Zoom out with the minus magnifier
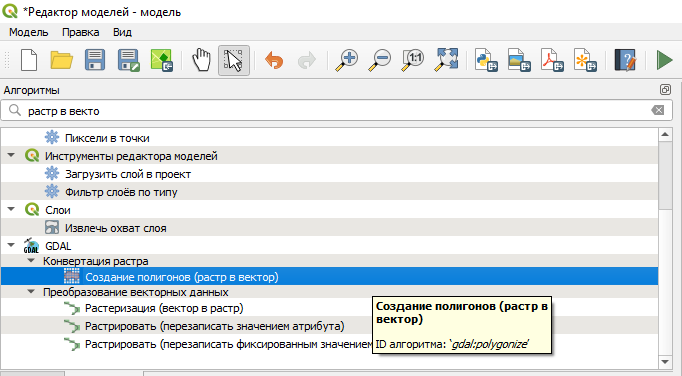Viewport: 682px width, 376px height. click(379, 60)
